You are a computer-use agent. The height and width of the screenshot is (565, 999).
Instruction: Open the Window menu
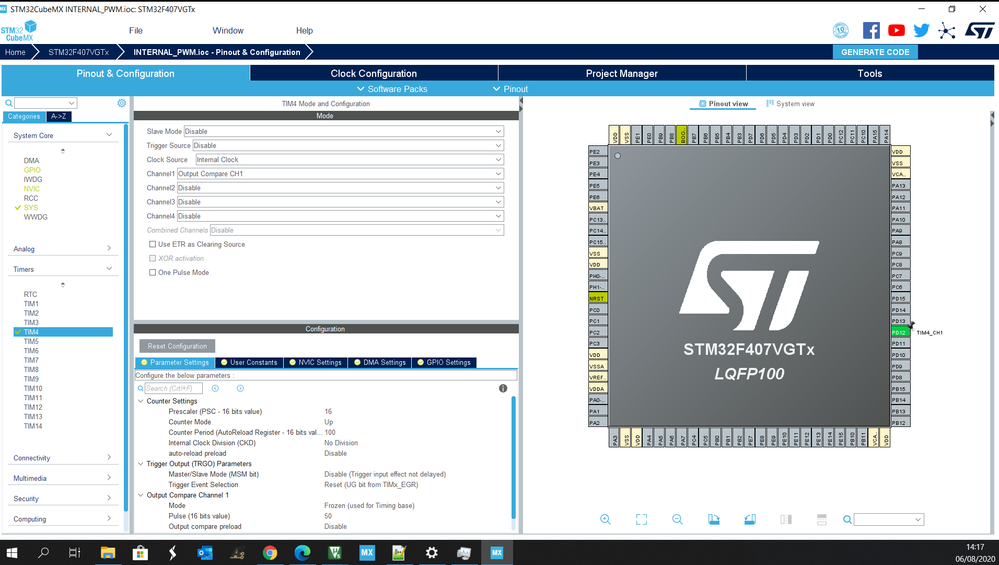pyautogui.click(x=228, y=31)
